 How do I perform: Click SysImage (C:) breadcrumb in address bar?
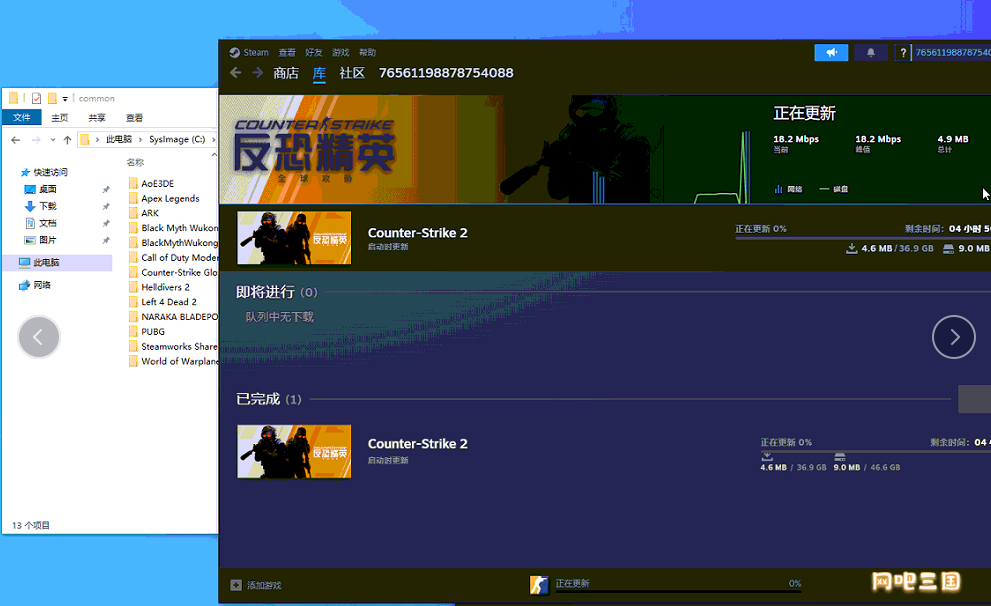pyautogui.click(x=177, y=139)
